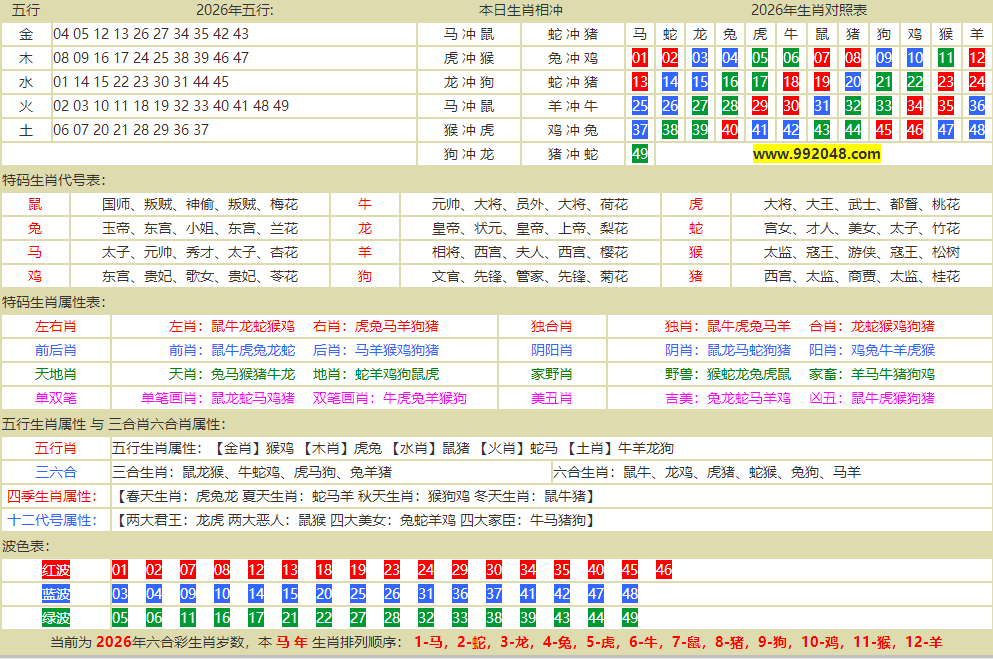
Task: Click blue ball 48 in the 蓝波 row
Action: 630,594
